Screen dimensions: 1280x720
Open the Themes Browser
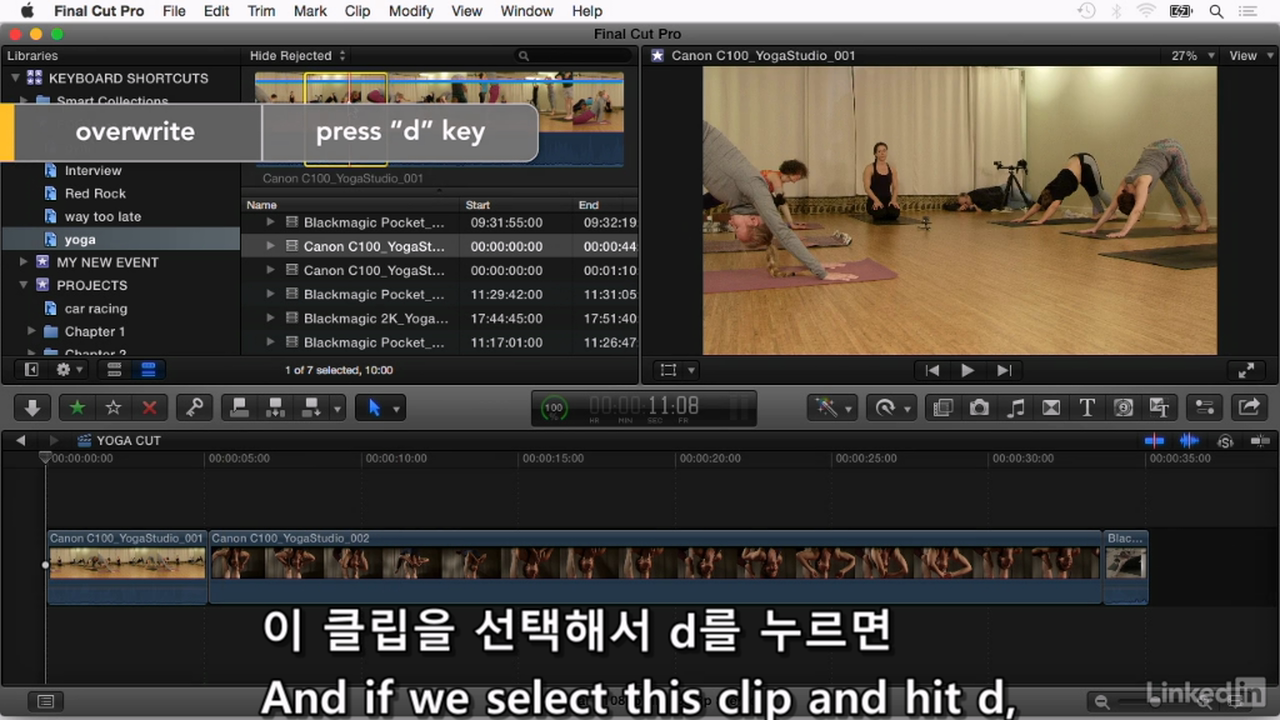point(1159,408)
